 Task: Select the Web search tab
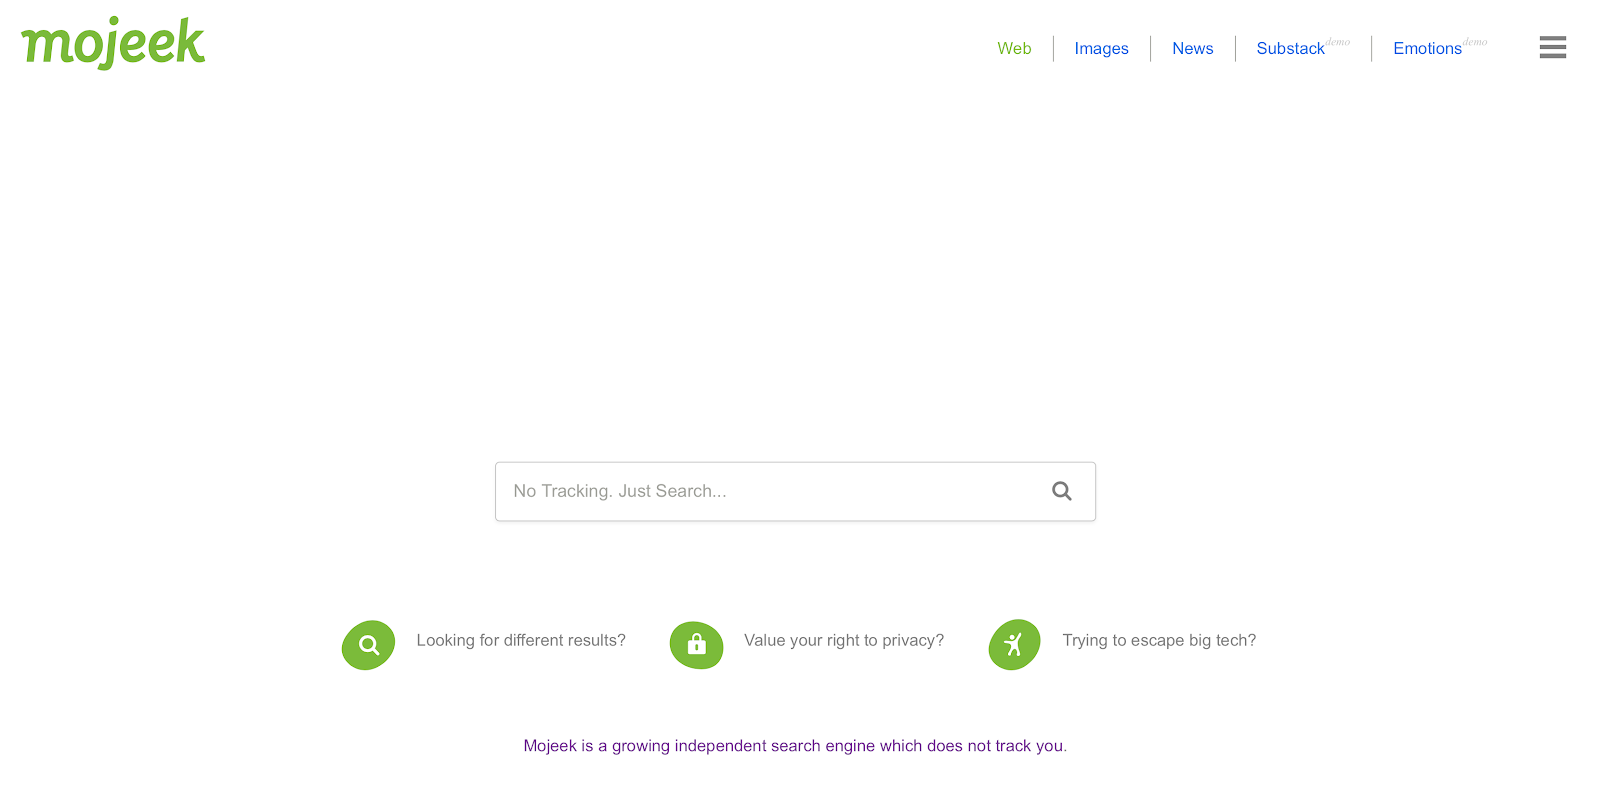pyautogui.click(x=1014, y=48)
